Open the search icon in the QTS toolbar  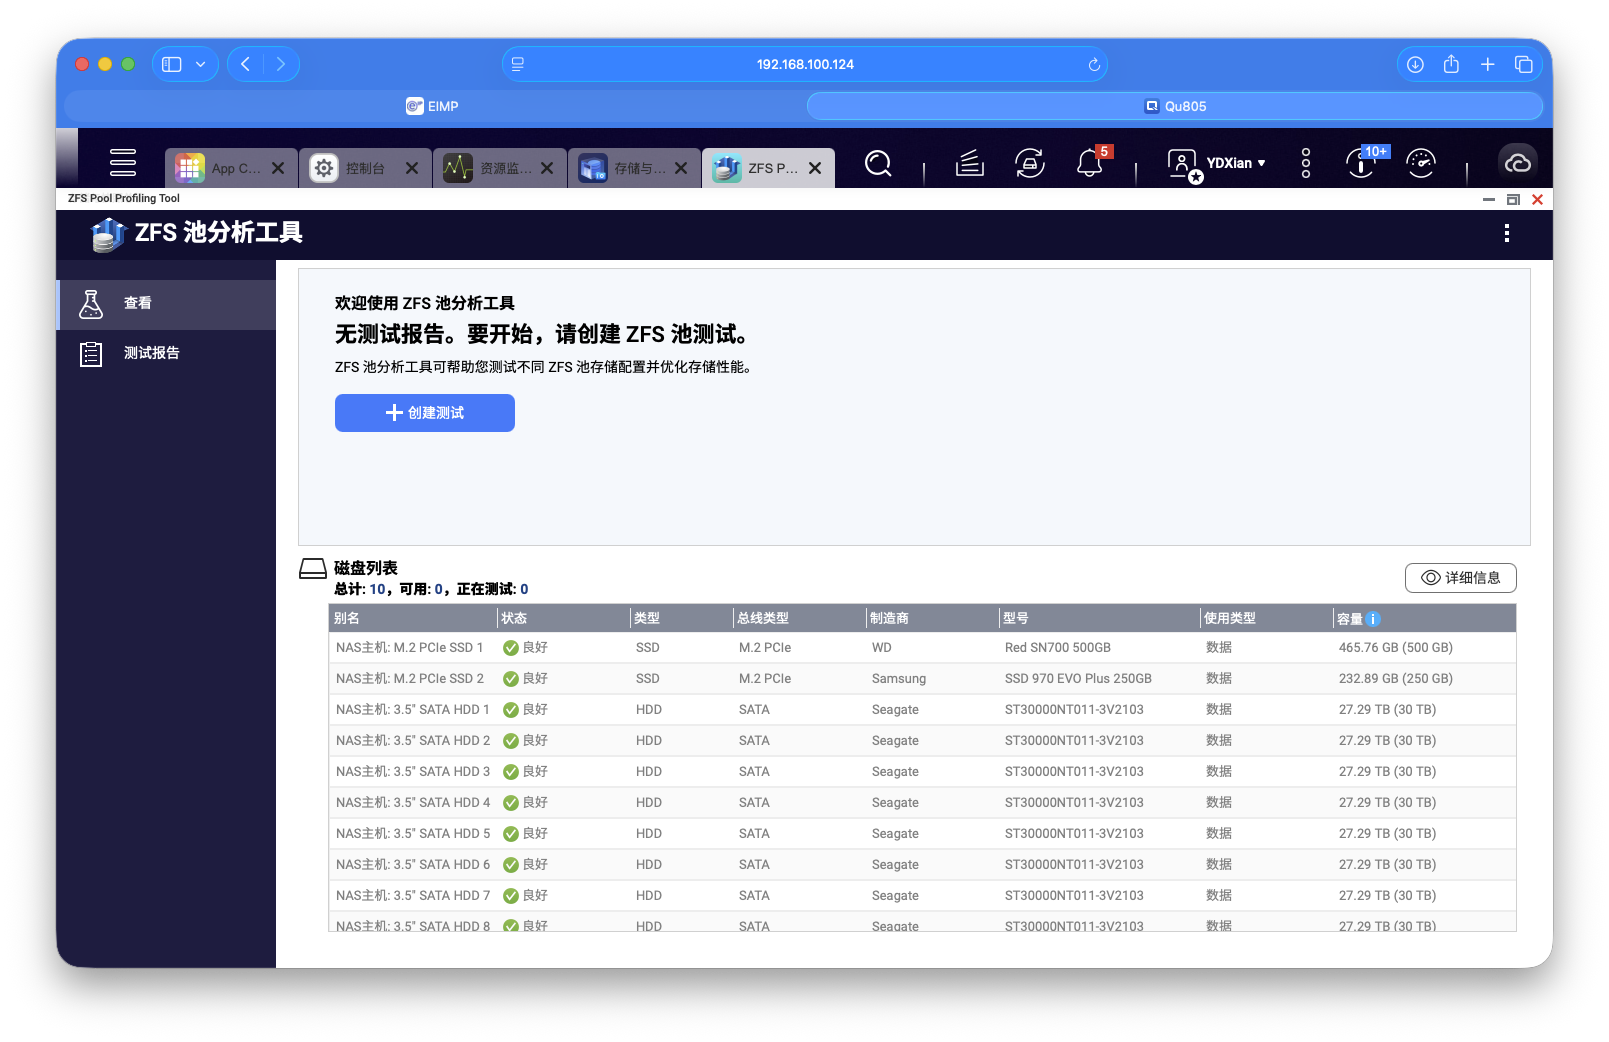[878, 163]
